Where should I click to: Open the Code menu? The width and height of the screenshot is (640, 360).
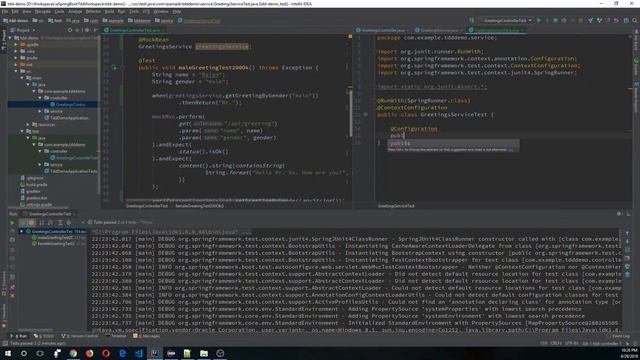[59, 11]
